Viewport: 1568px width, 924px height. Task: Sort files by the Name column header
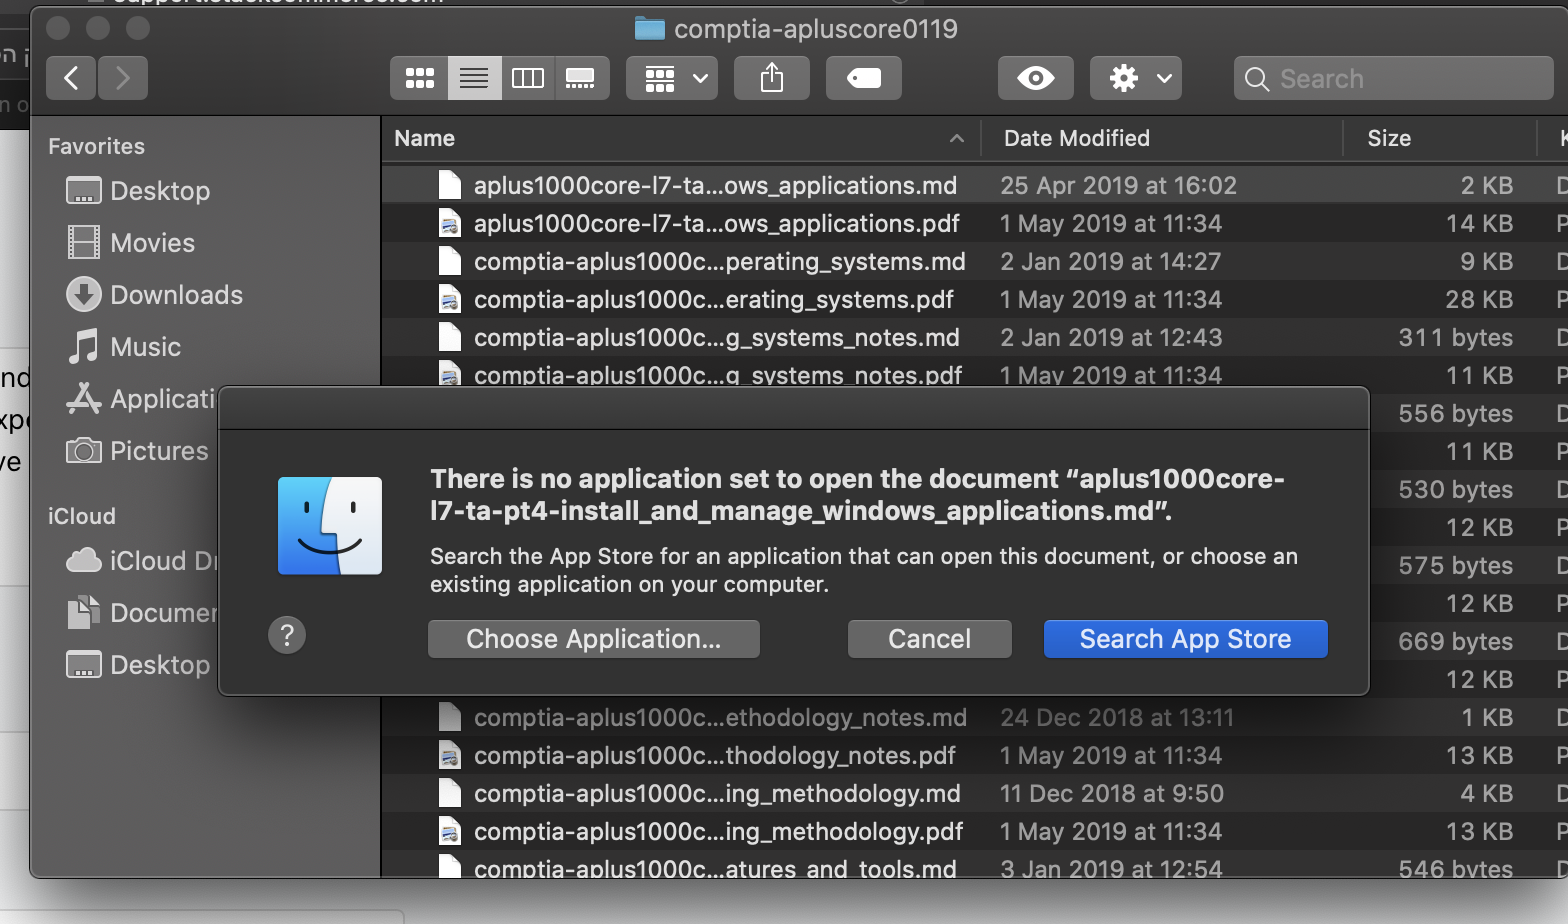click(680, 138)
